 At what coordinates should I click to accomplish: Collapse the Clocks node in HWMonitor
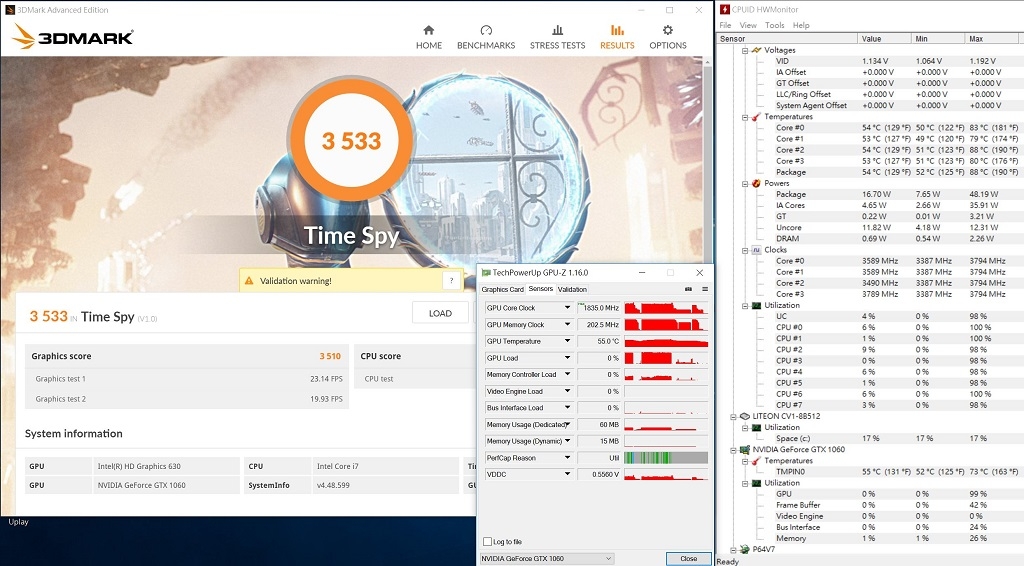[744, 250]
